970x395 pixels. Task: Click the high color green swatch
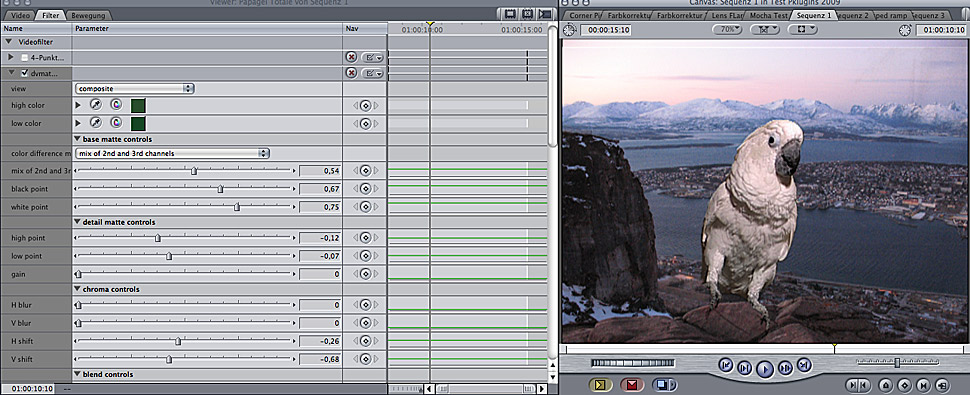(x=138, y=105)
